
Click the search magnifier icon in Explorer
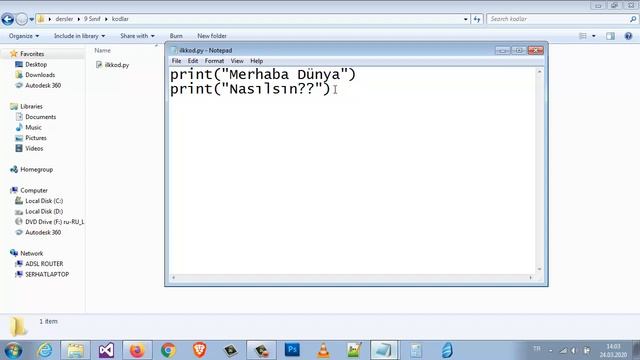[633, 19]
